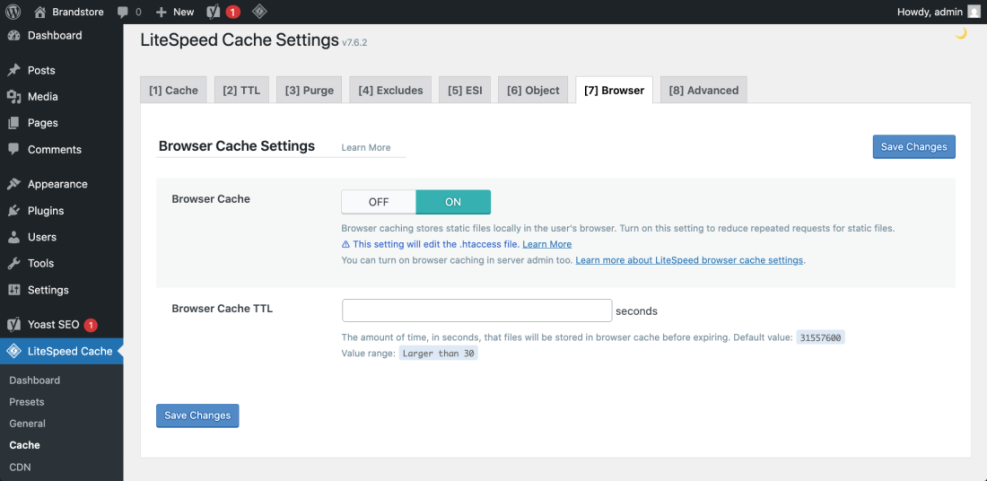Click the Yoast SEO sidebar icon
The height and width of the screenshot is (481, 987).
pos(14,325)
